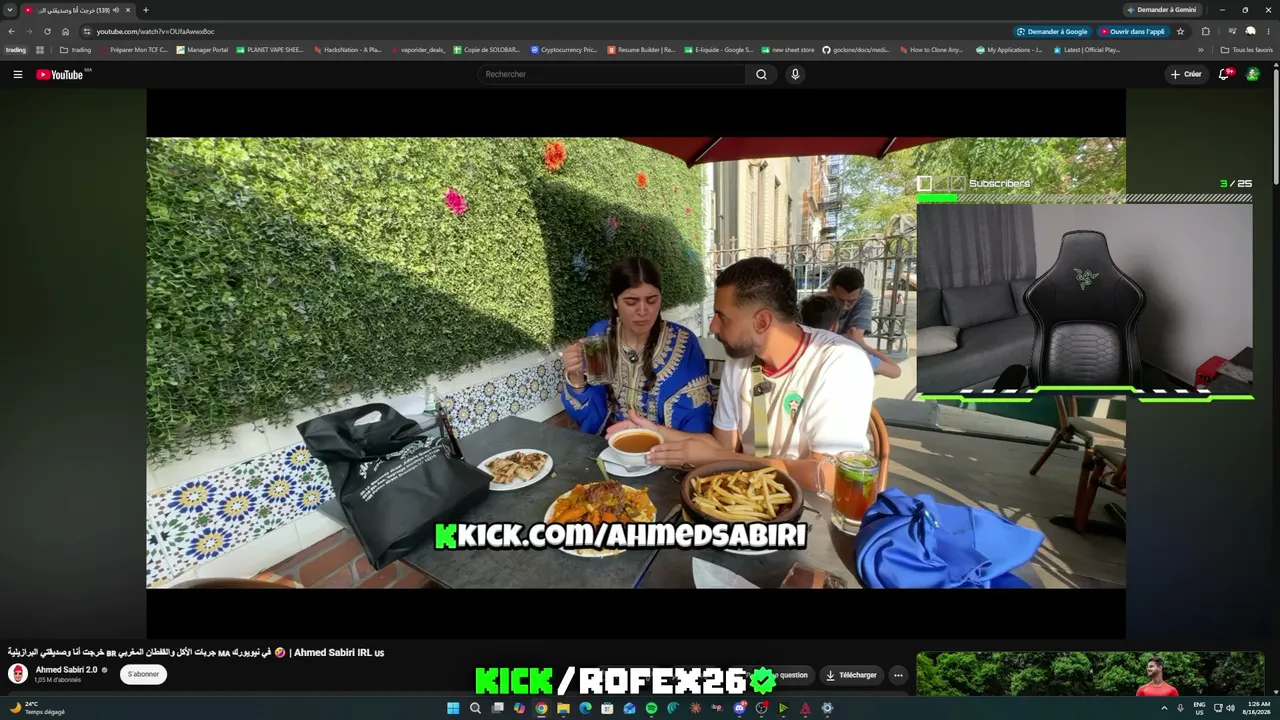Open YouTube notifications bell
Viewport: 1280px width, 720px height.
pyautogui.click(x=1224, y=74)
